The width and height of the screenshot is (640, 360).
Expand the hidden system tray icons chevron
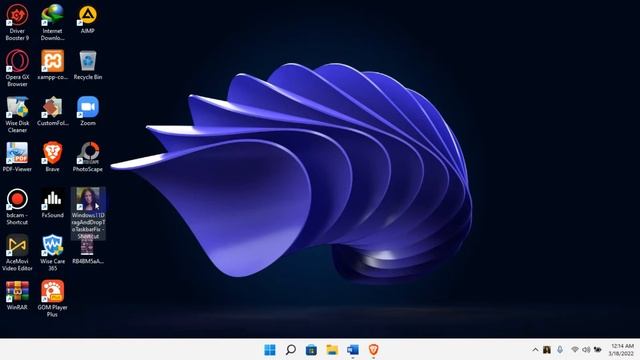click(x=535, y=350)
